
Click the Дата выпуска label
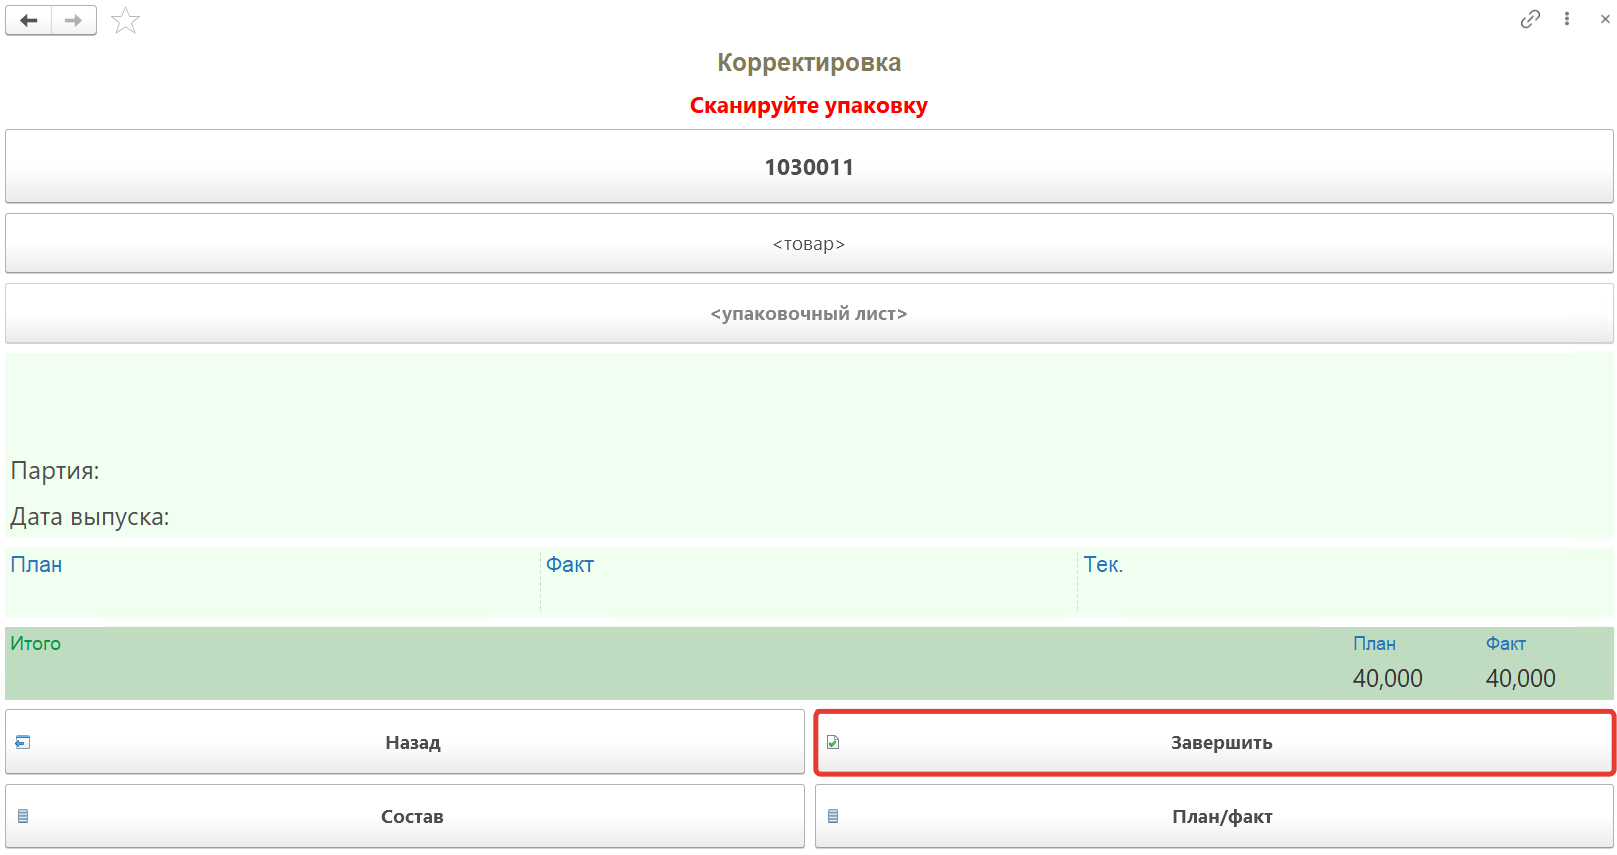(x=90, y=517)
